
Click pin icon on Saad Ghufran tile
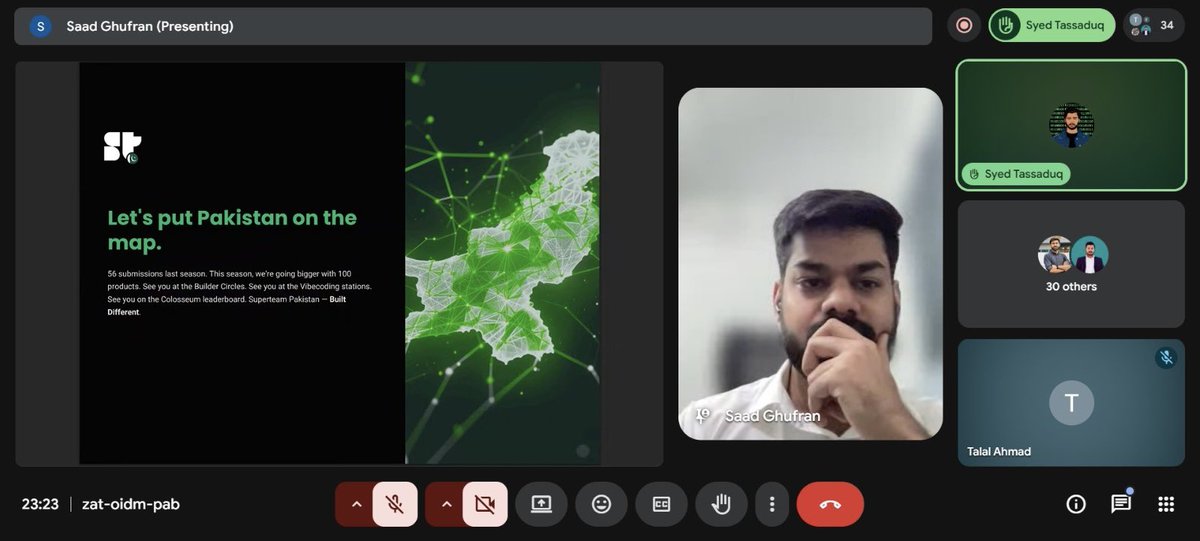click(x=702, y=416)
